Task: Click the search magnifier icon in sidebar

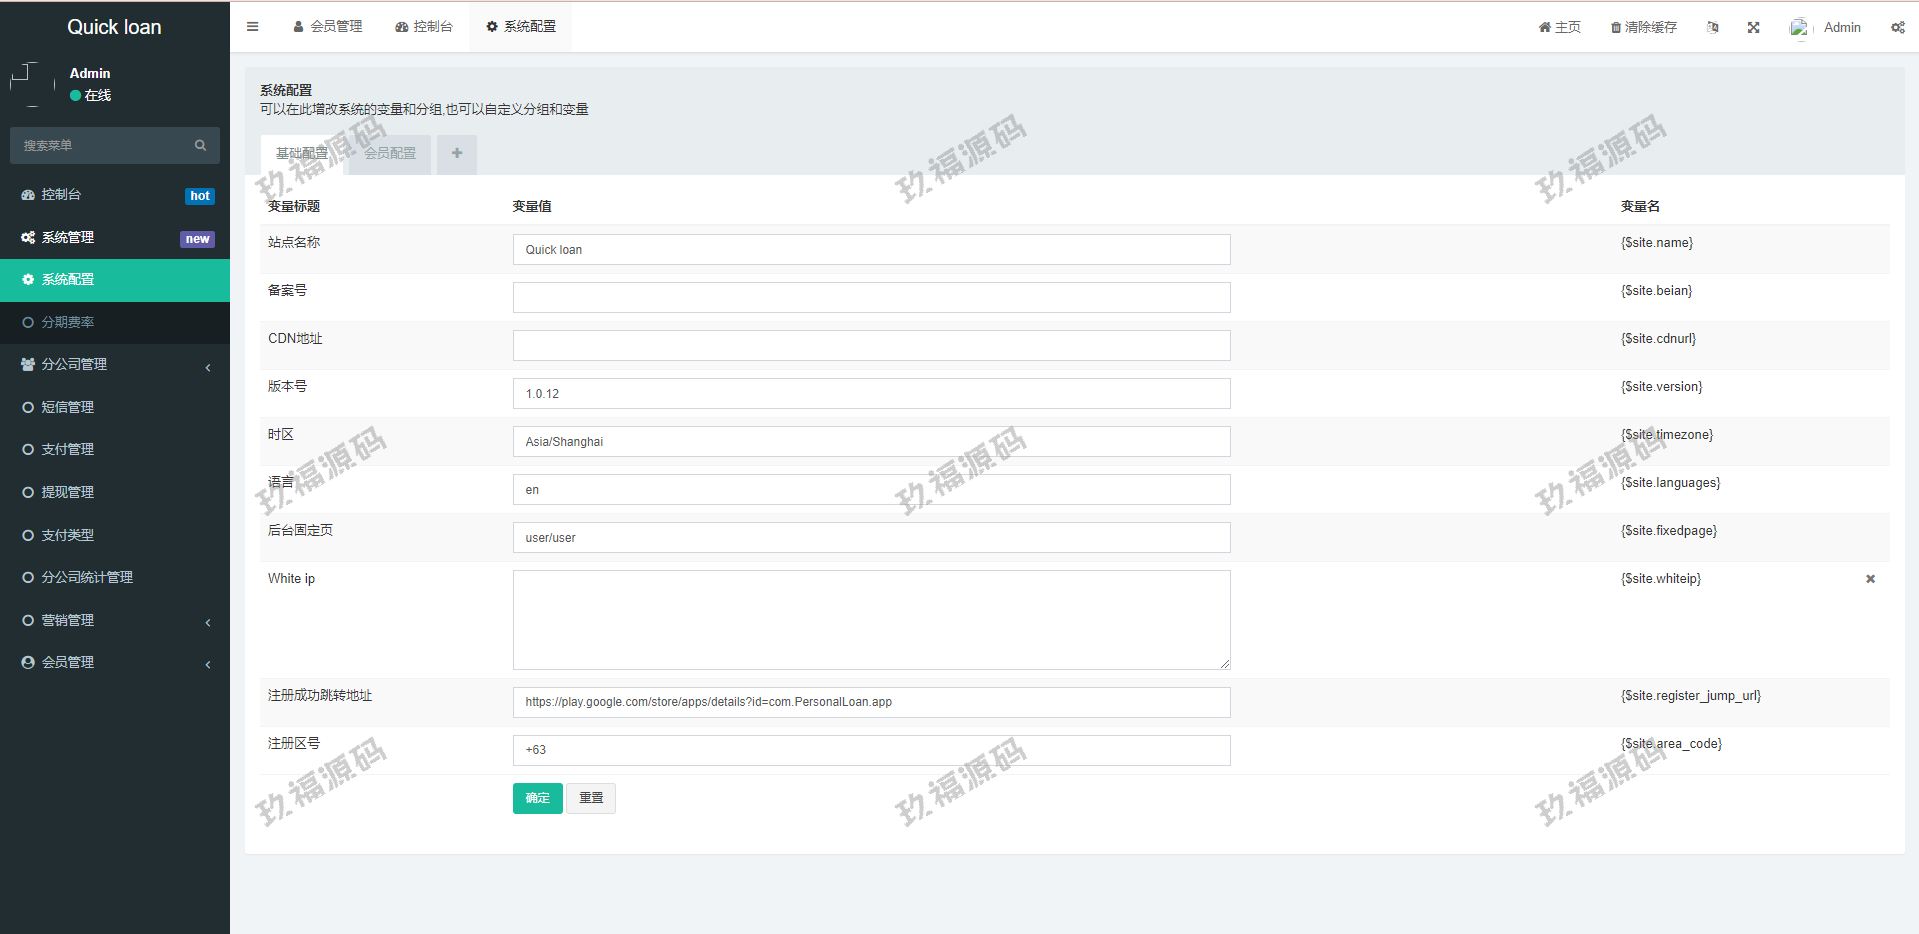Action: pyautogui.click(x=200, y=145)
